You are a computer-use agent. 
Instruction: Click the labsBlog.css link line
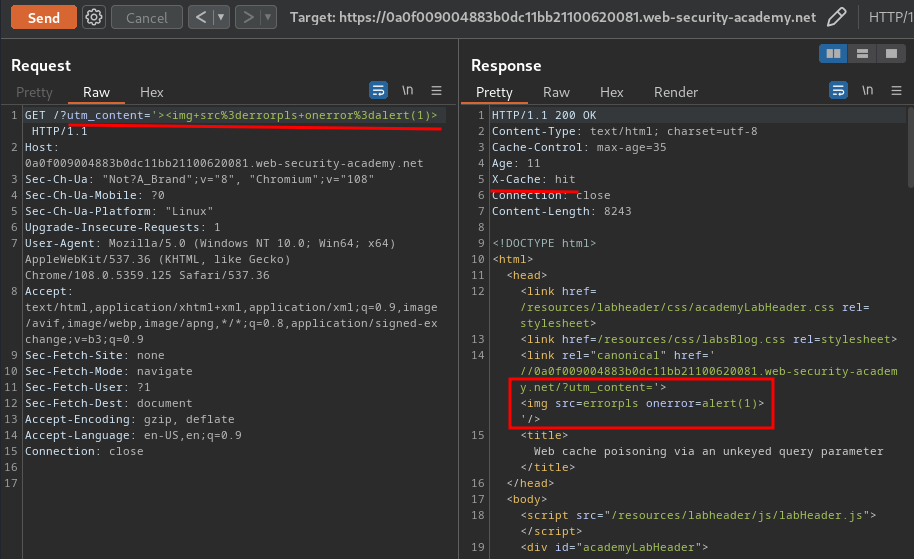[708, 339]
